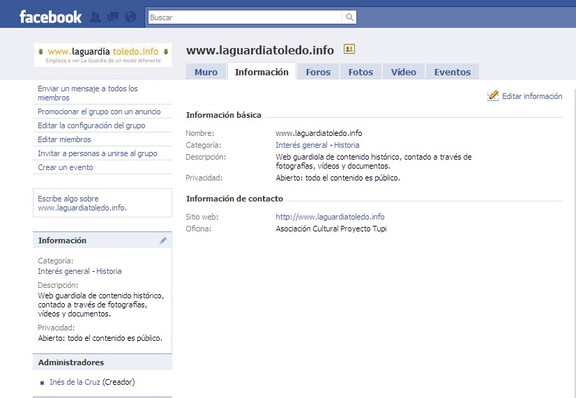The height and width of the screenshot is (398, 576).
Task: Open the friend requests icon
Action: click(x=96, y=17)
